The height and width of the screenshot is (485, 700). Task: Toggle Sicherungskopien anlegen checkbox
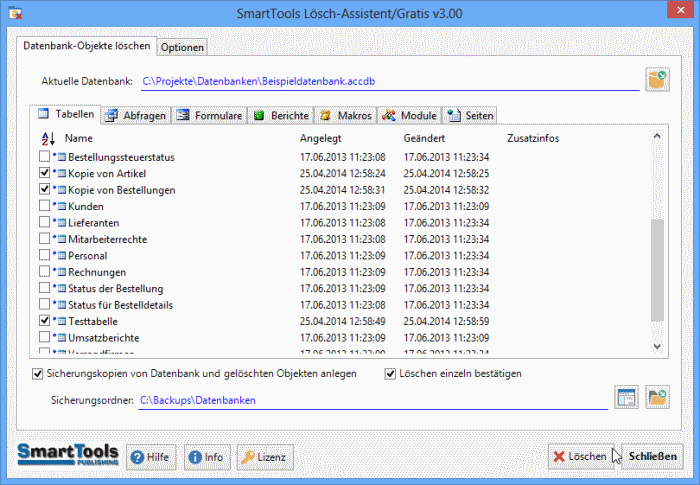(x=38, y=374)
